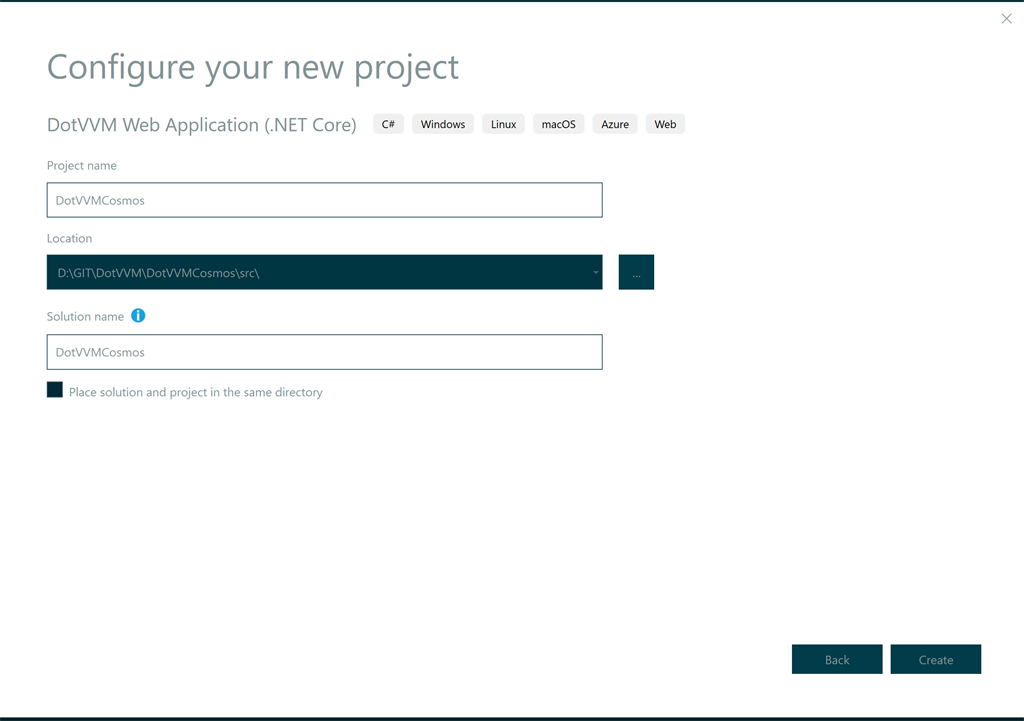
Task: Select the Azure tag
Action: click(614, 123)
